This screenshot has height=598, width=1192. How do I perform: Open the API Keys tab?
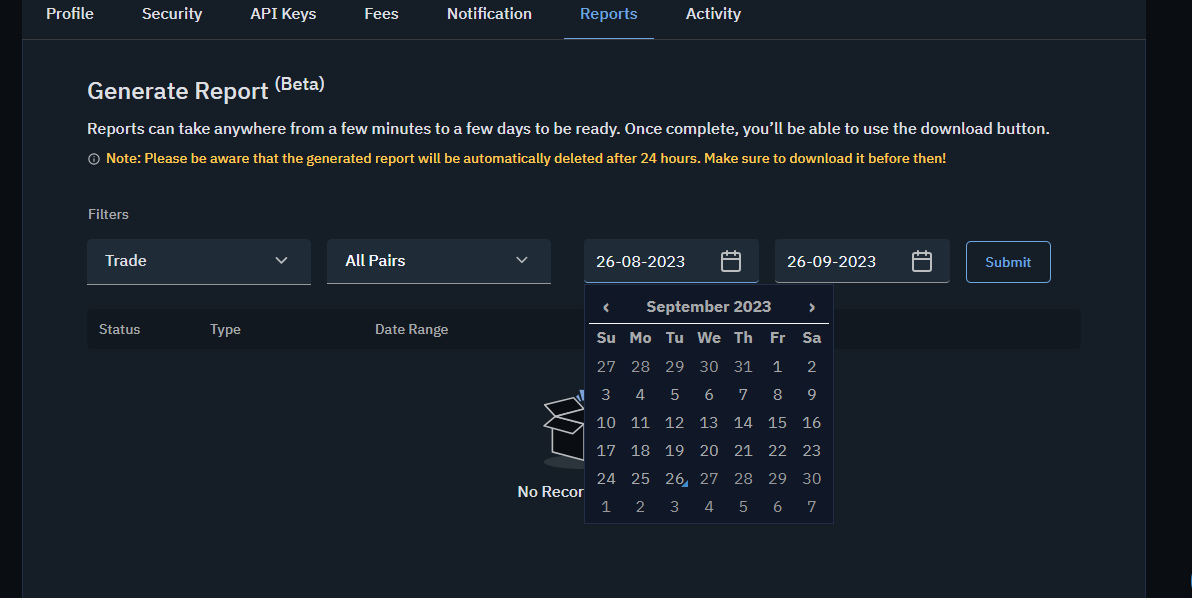click(284, 14)
